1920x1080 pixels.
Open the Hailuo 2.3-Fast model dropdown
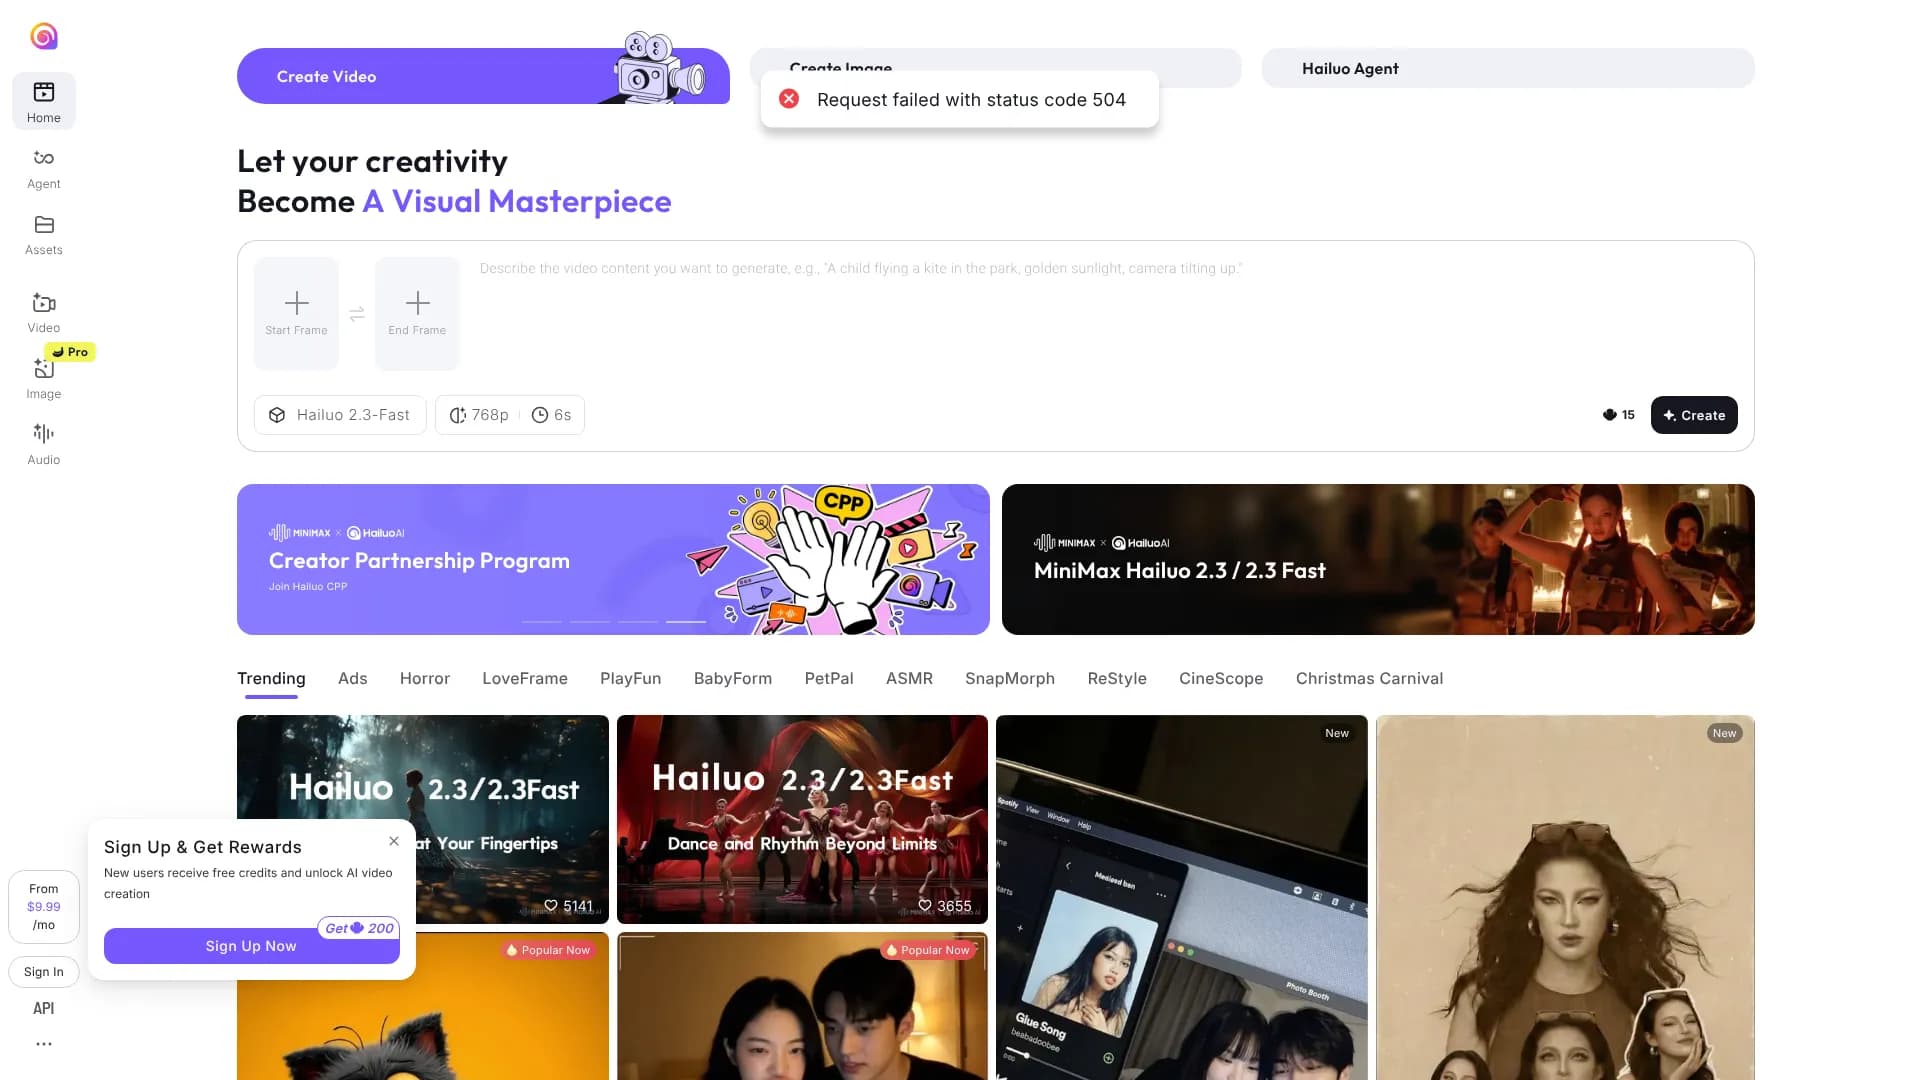click(340, 415)
